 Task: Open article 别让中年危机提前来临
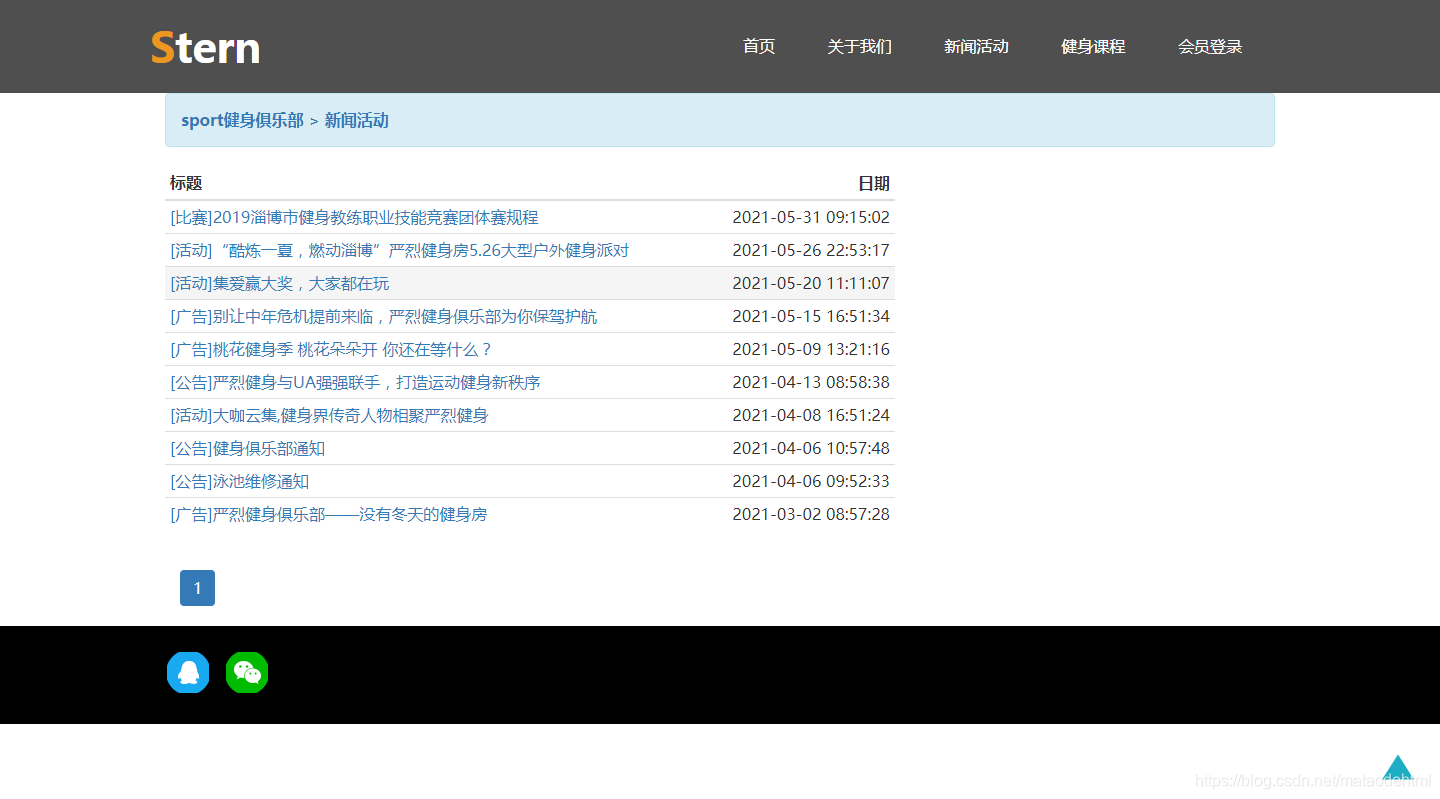coord(384,316)
